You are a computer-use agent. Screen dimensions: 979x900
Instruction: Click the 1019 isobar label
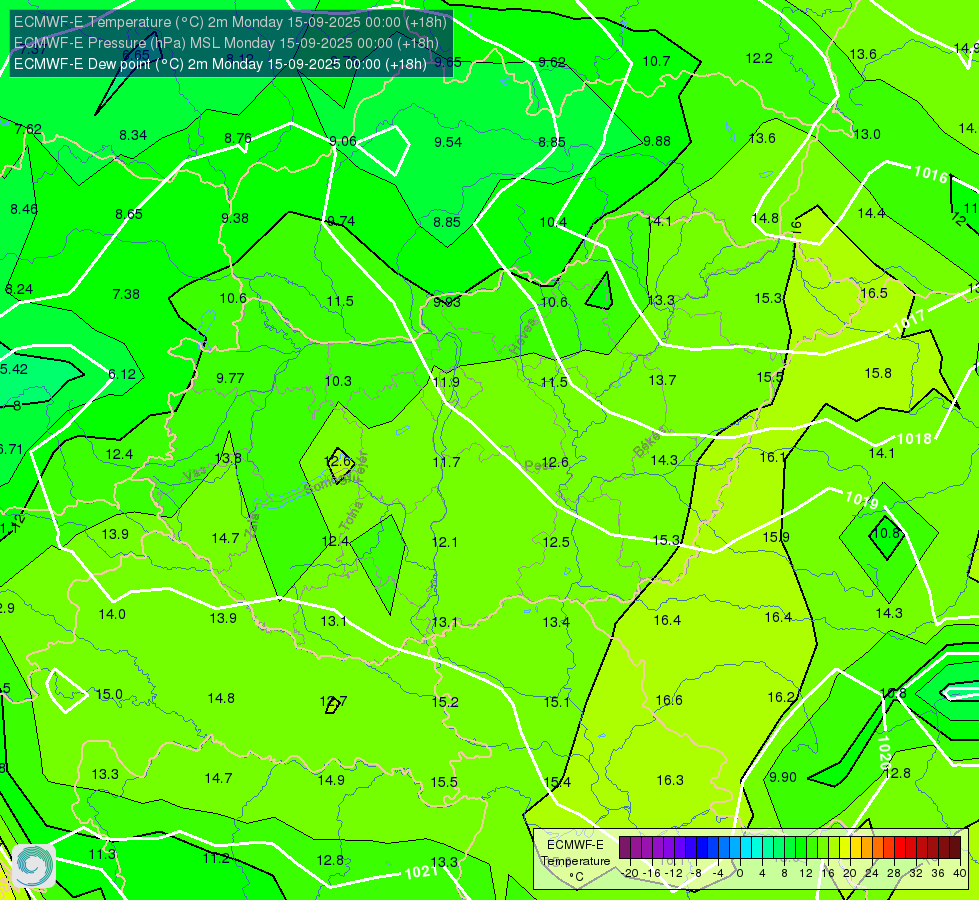coord(862,500)
